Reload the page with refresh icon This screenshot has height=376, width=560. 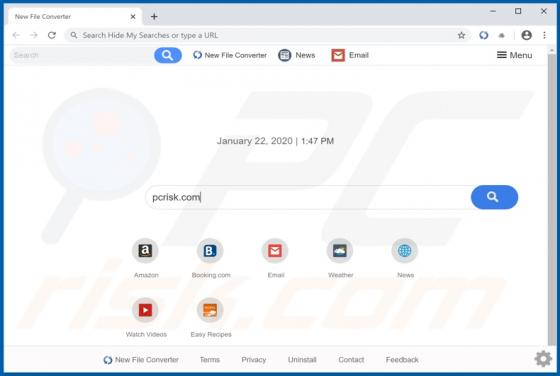click(x=52, y=35)
